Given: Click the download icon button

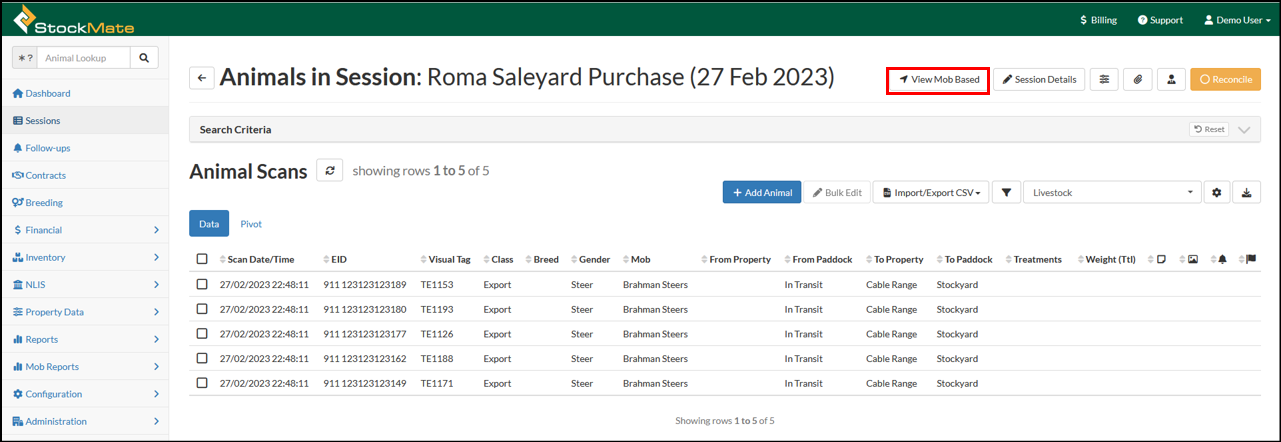Looking at the screenshot, I should point(1247,192).
